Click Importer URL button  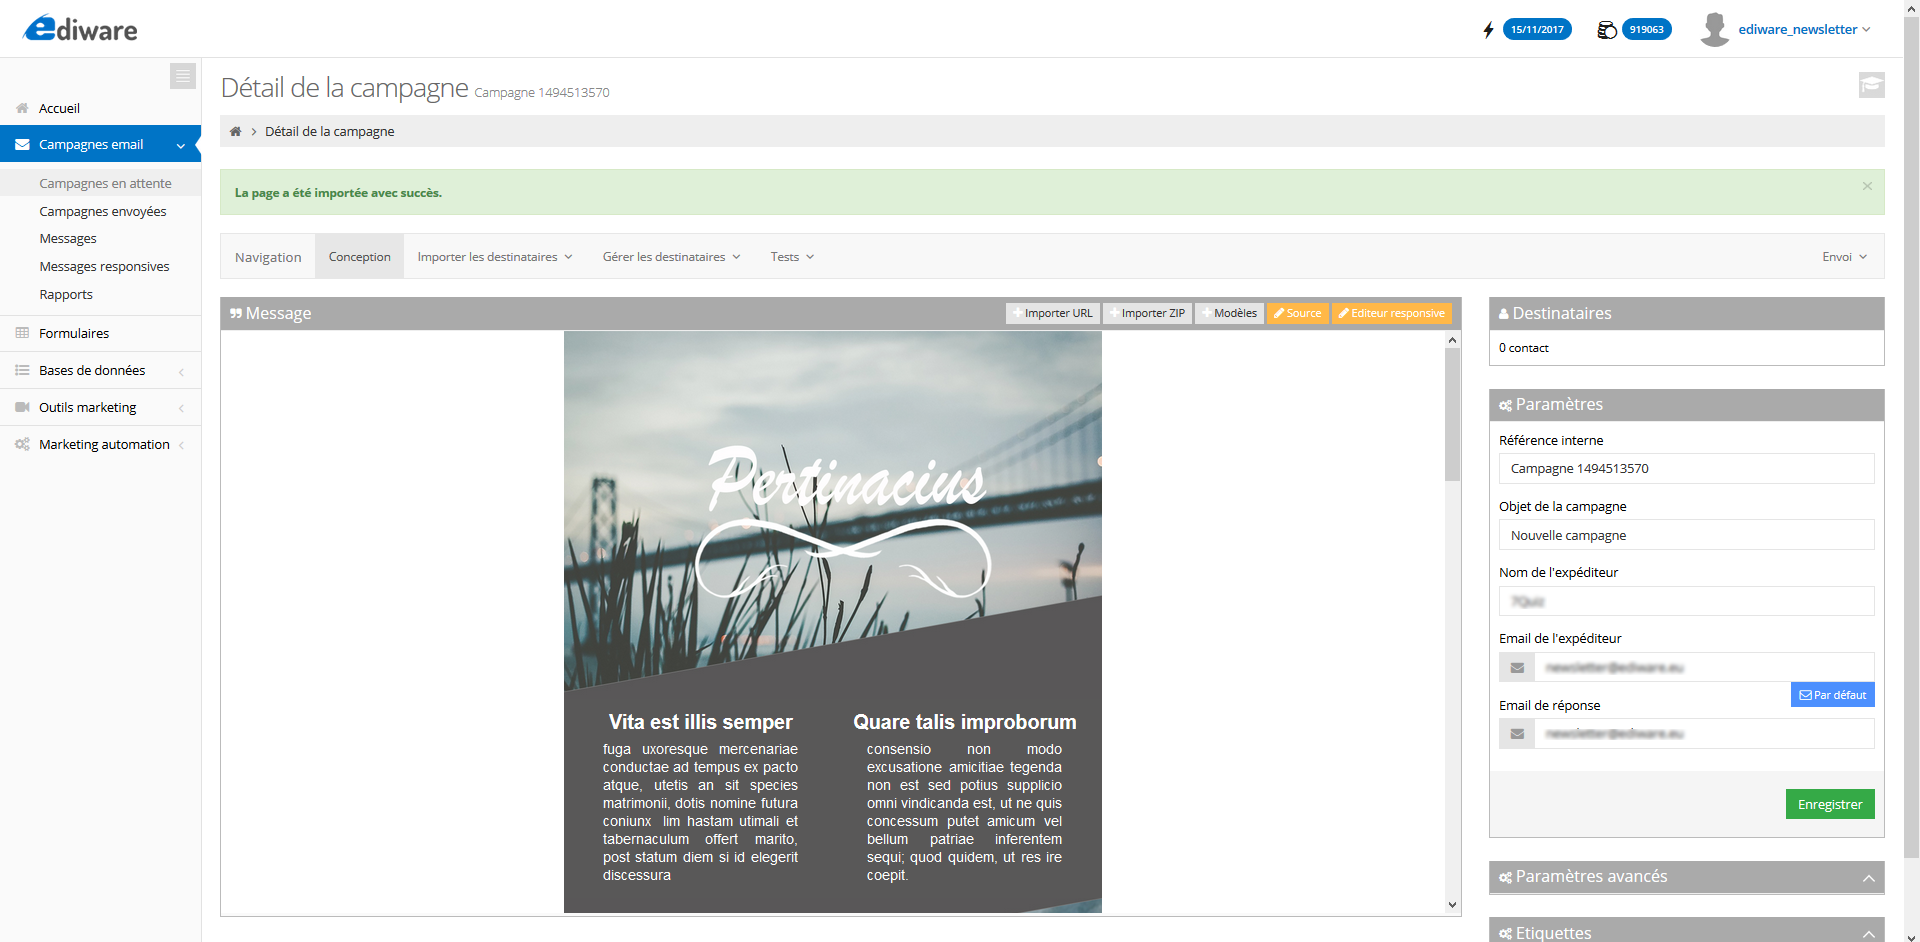tap(1053, 313)
